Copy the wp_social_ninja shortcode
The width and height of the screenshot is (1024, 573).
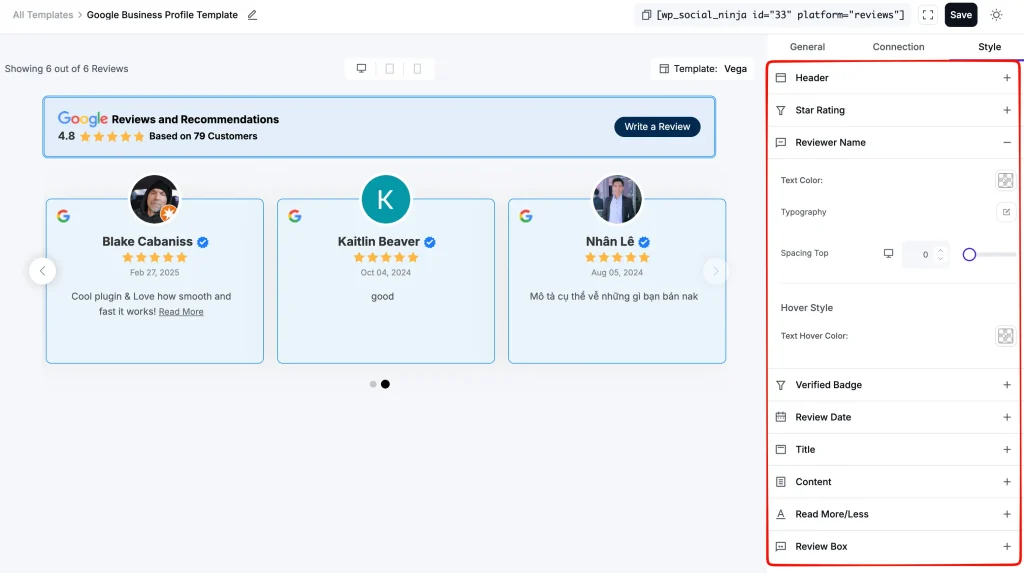(x=646, y=15)
